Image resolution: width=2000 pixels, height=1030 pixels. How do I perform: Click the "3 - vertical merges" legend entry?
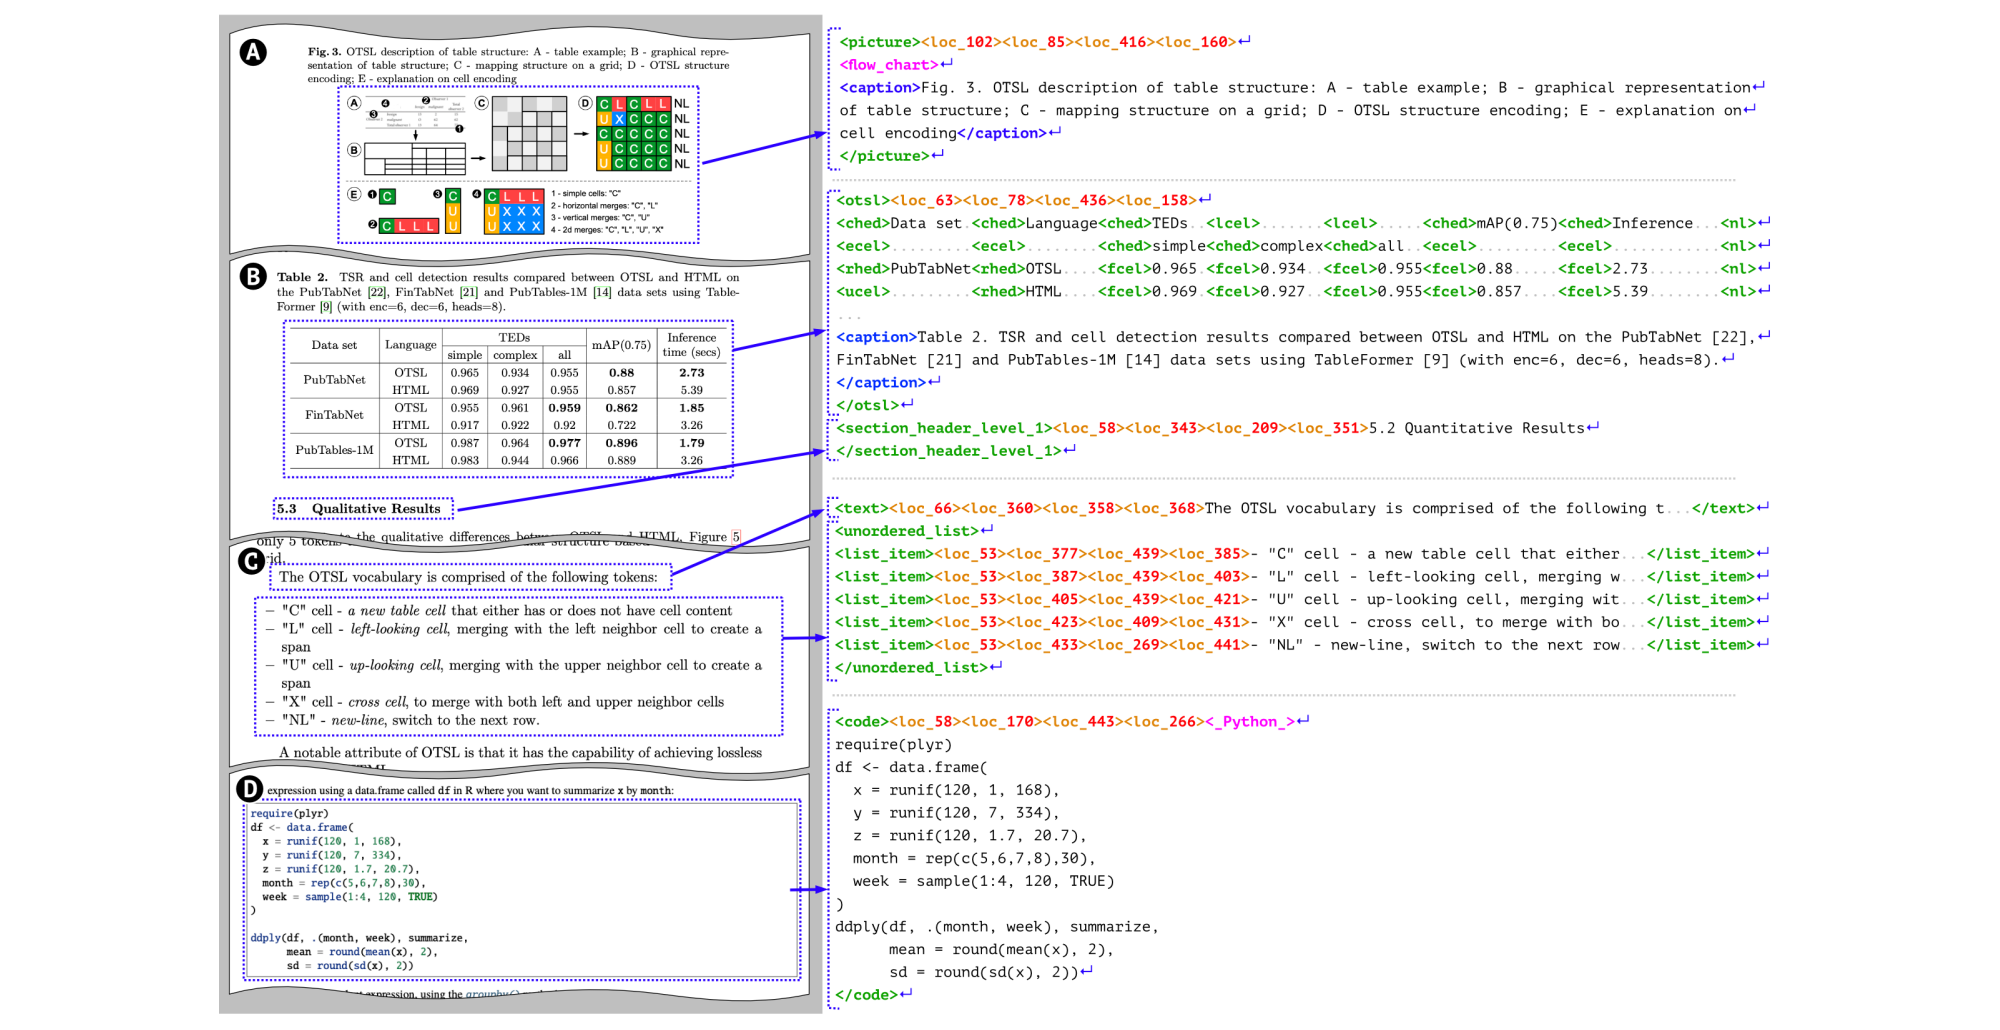point(600,218)
